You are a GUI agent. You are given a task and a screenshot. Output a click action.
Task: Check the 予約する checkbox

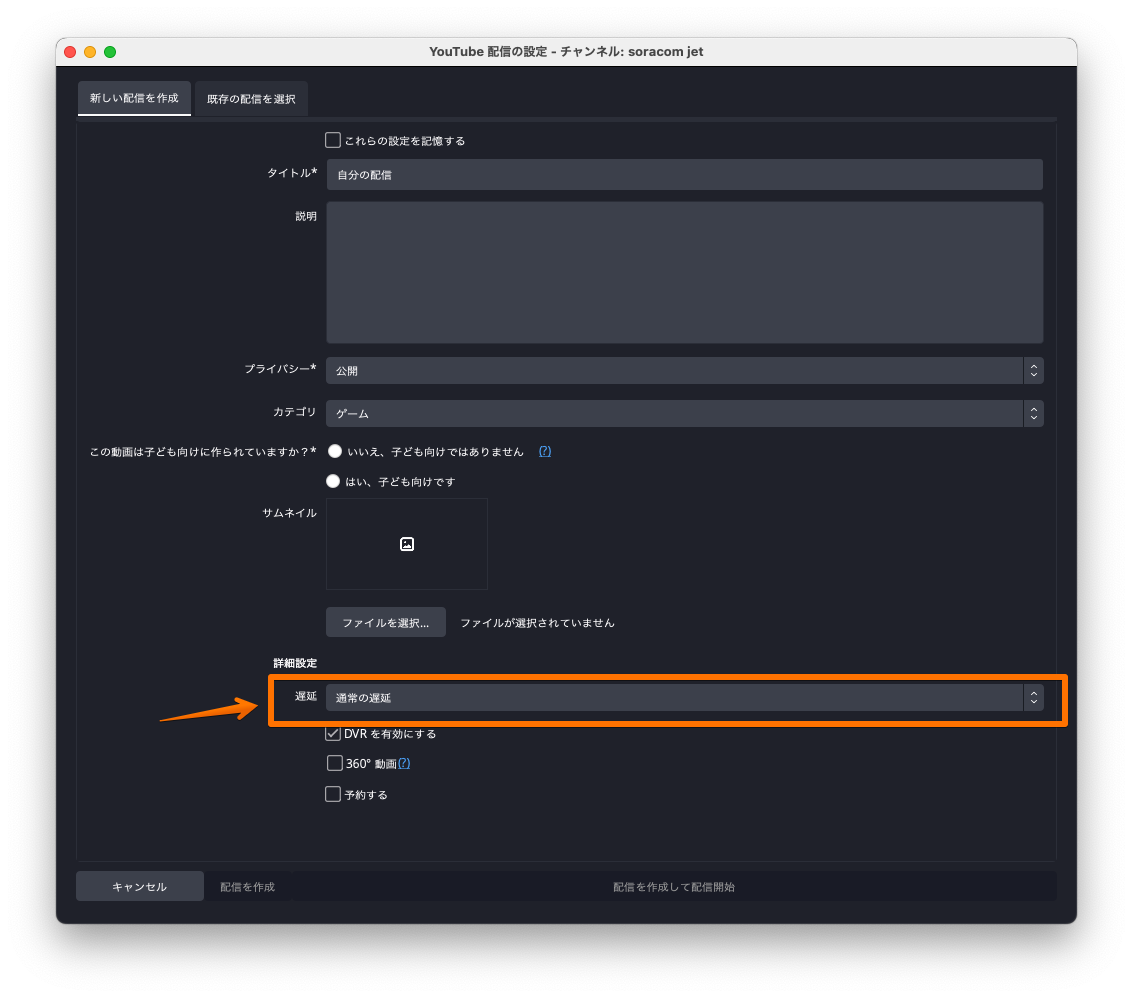333,794
